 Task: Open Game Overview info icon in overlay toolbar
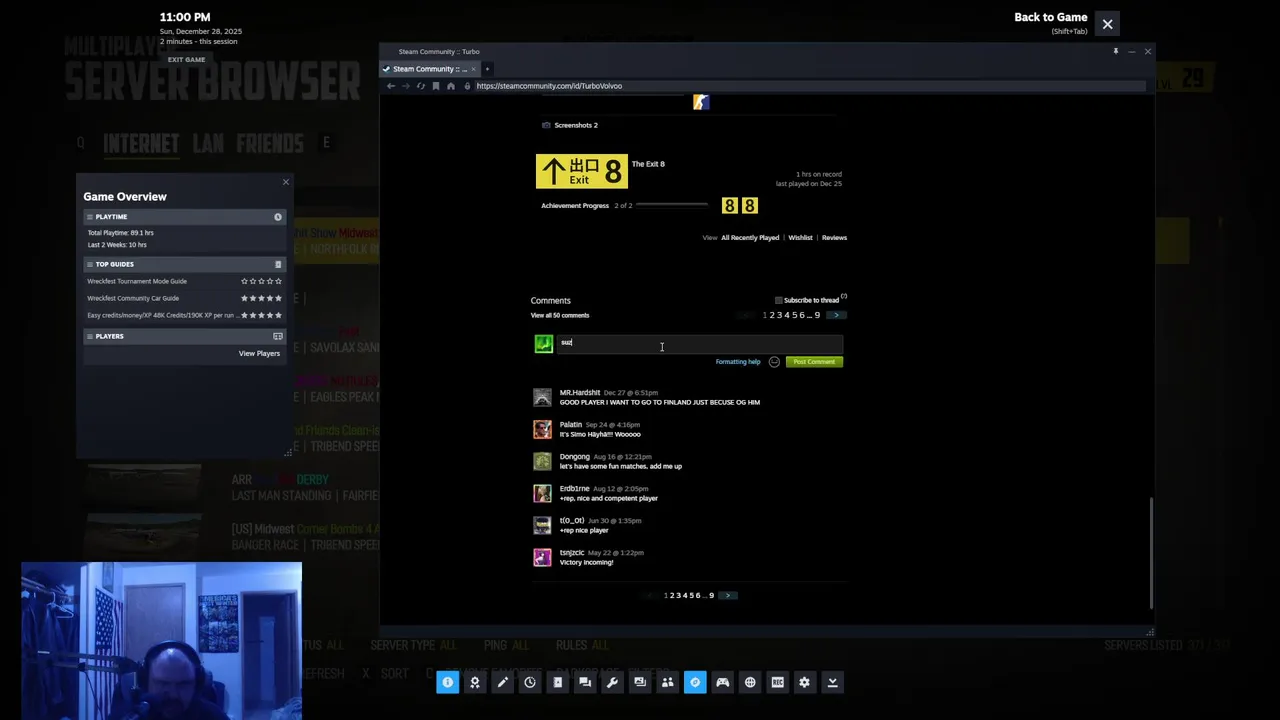[447, 682]
